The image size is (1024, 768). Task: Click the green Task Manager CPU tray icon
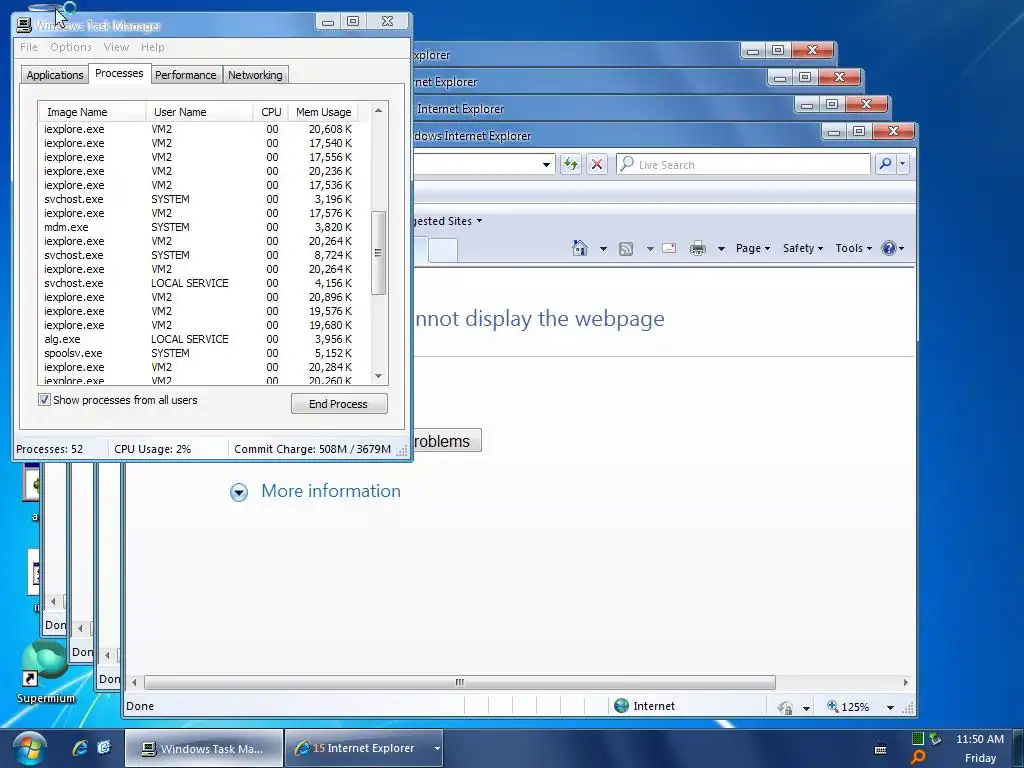[x=918, y=739]
